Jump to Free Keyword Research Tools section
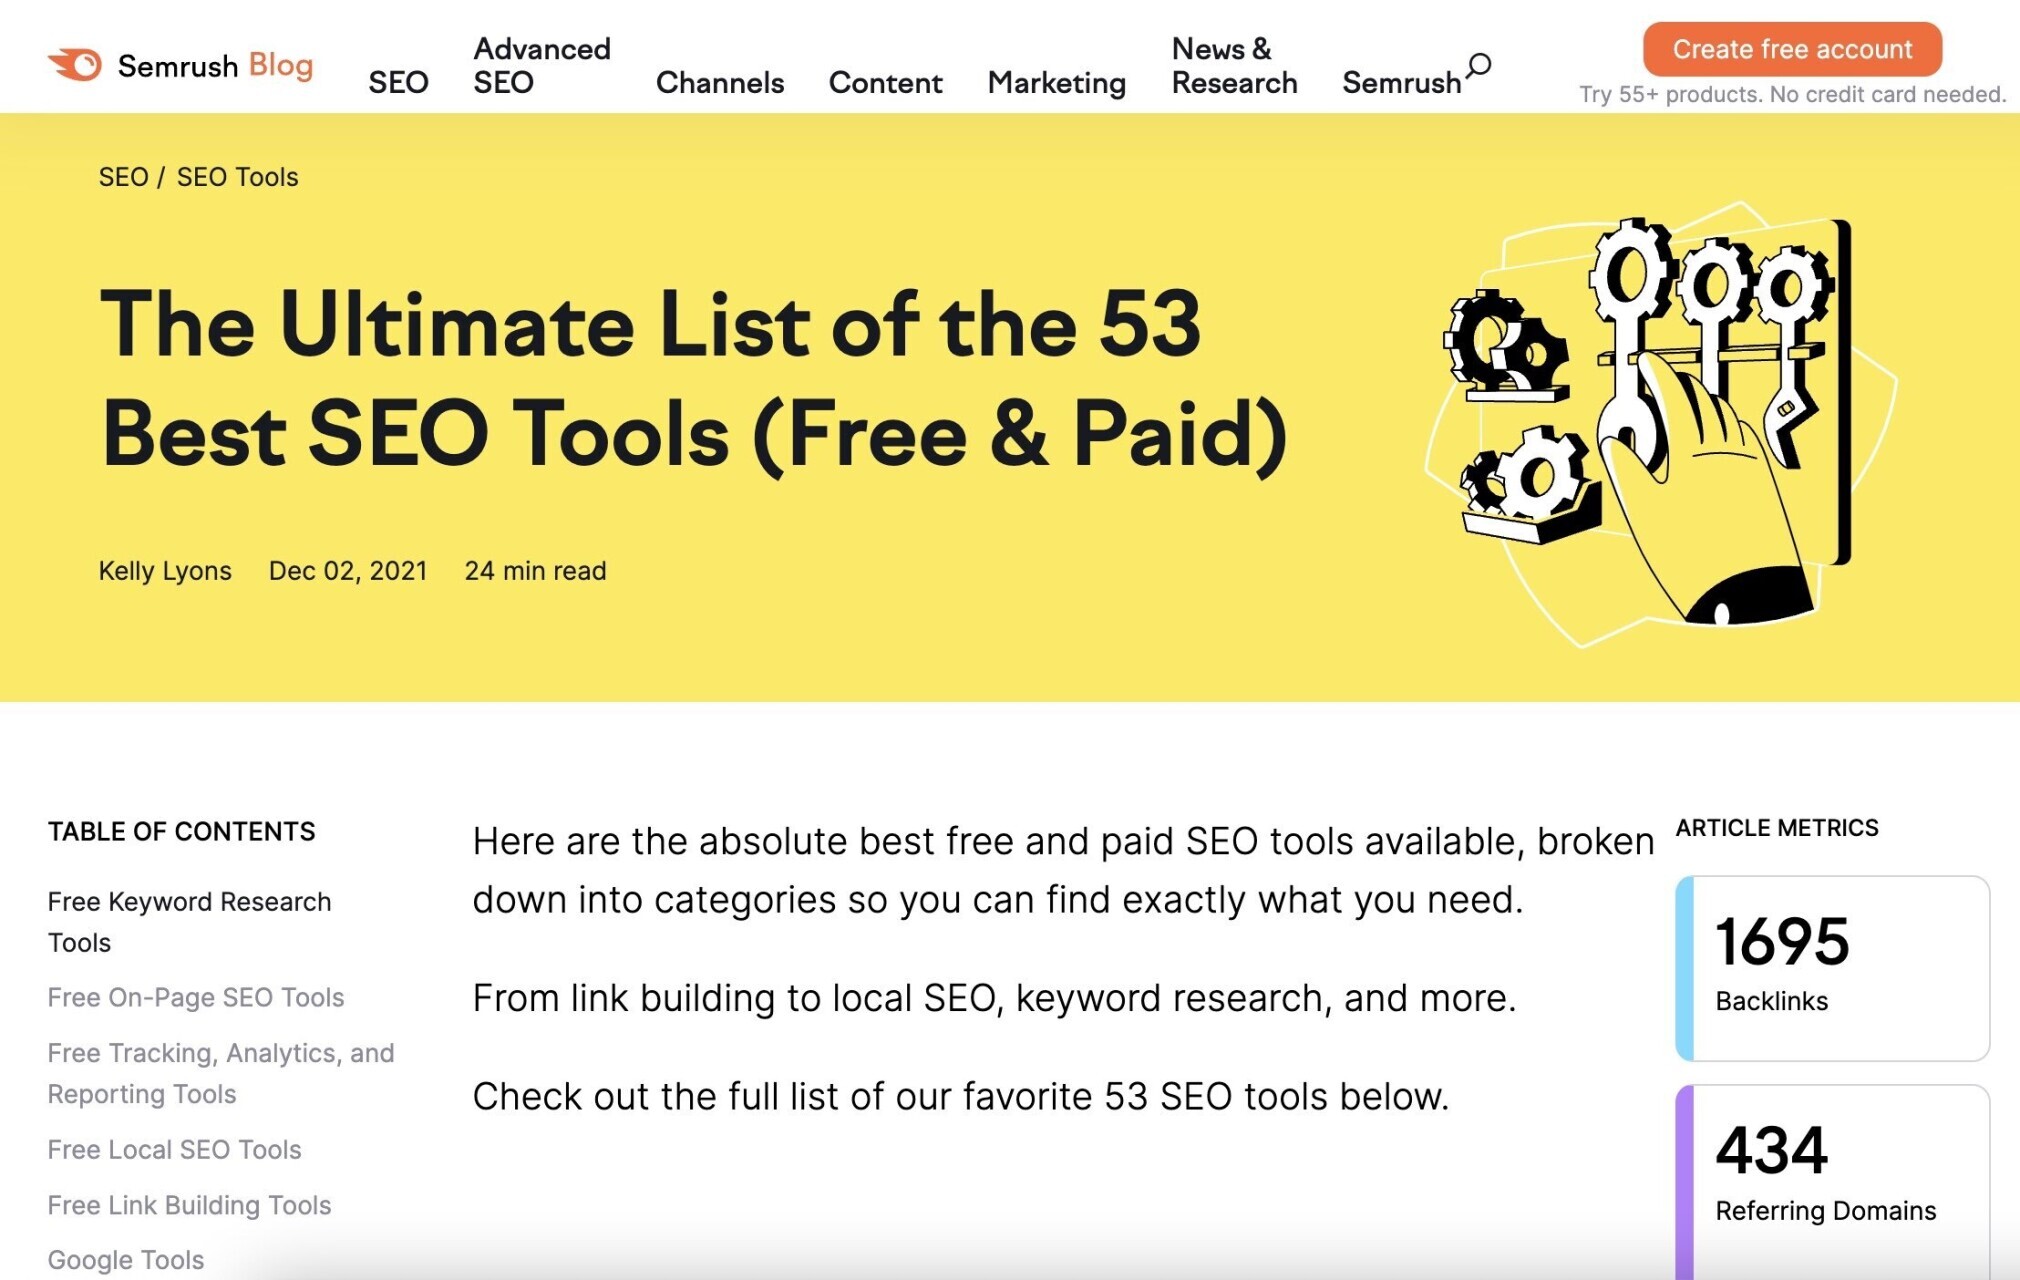 189,921
